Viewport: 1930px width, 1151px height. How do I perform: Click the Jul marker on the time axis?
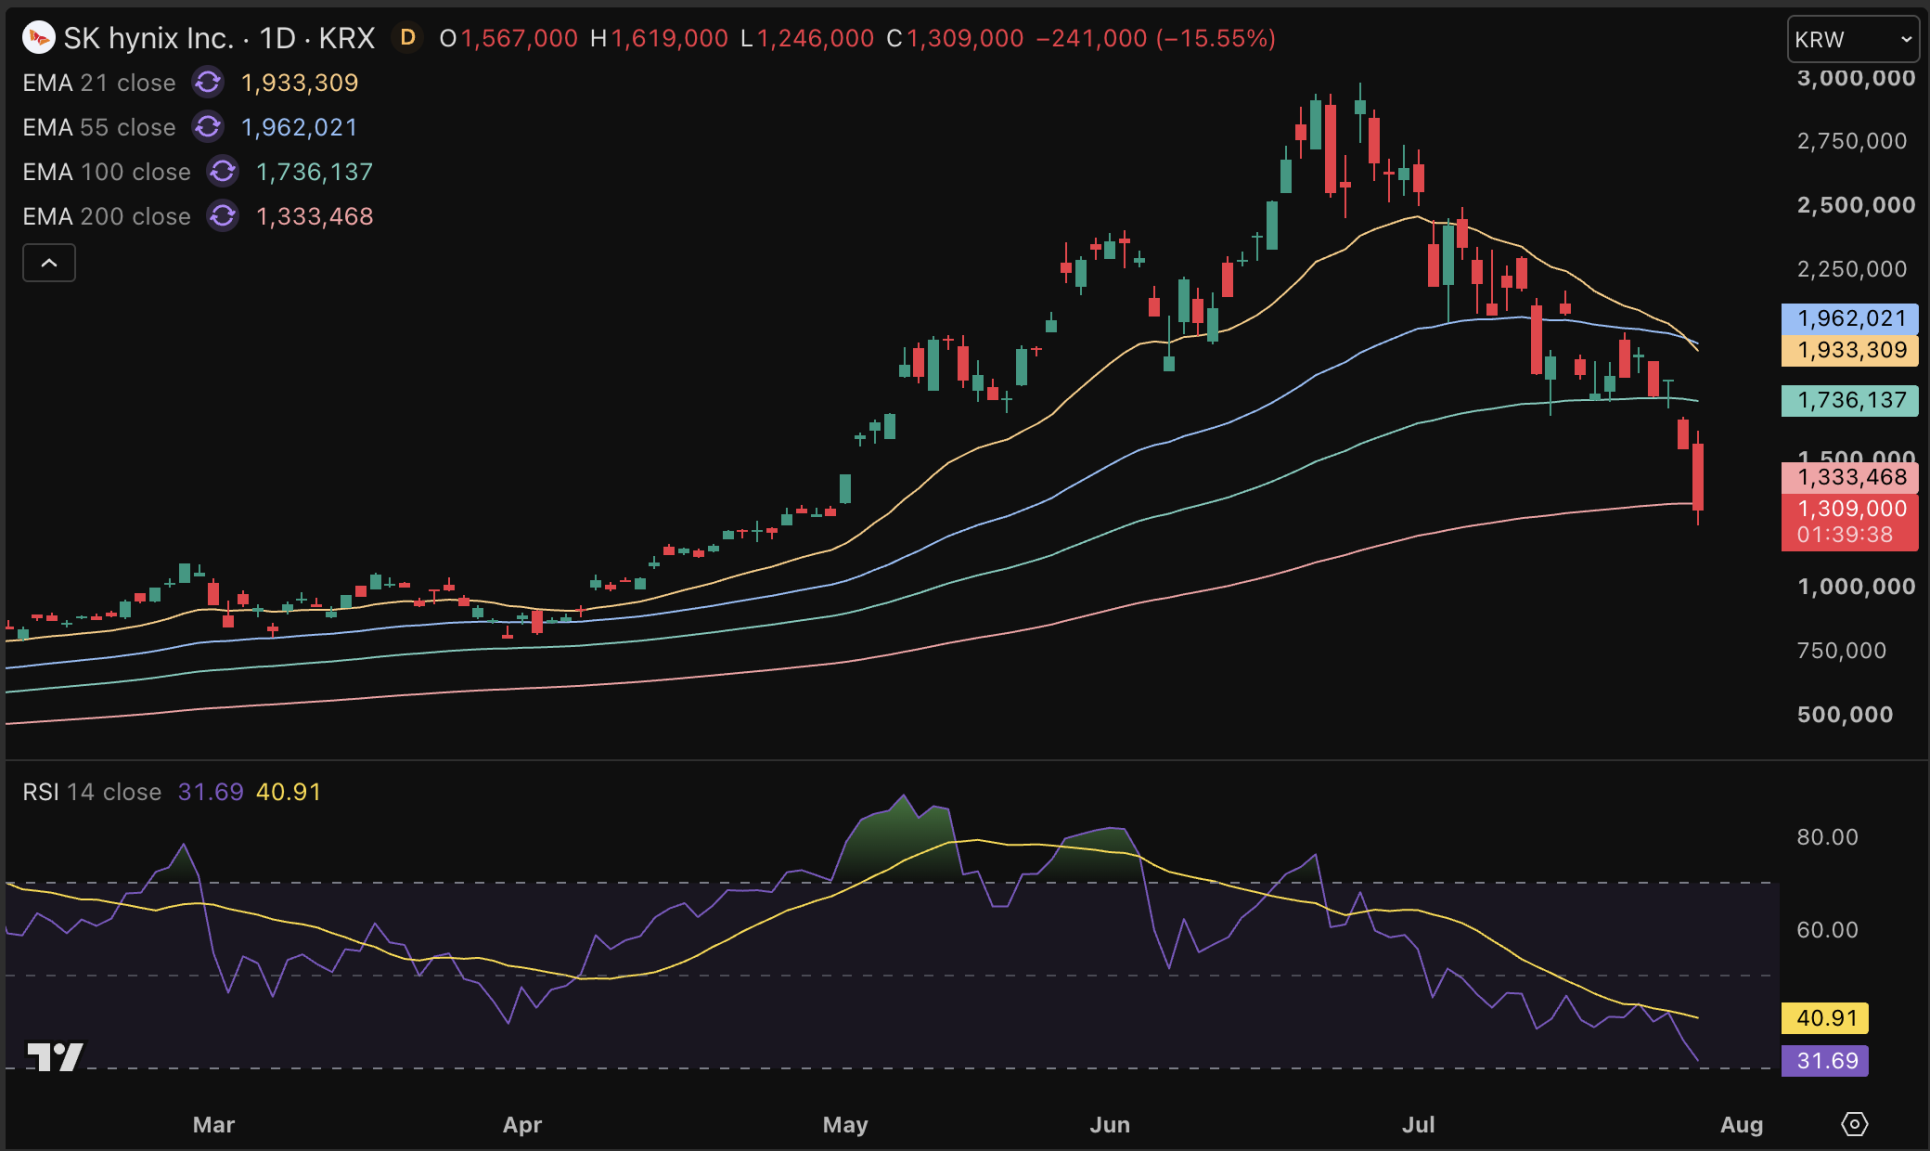tap(1418, 1124)
